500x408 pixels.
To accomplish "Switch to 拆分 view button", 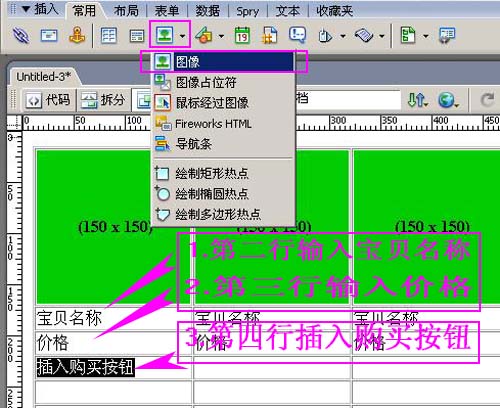I will tap(104, 99).
